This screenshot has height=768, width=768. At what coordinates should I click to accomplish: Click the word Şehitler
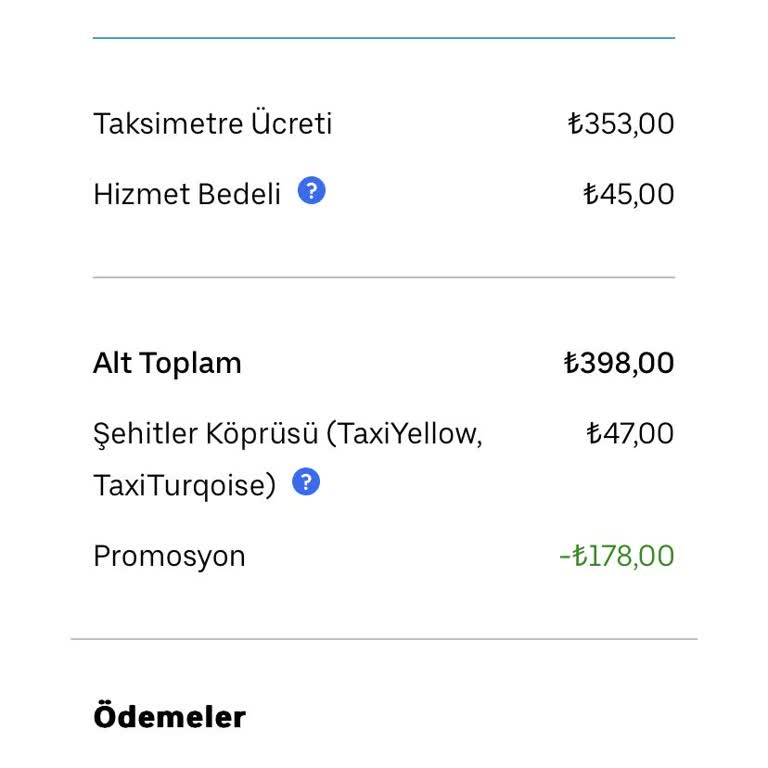[x=146, y=435]
